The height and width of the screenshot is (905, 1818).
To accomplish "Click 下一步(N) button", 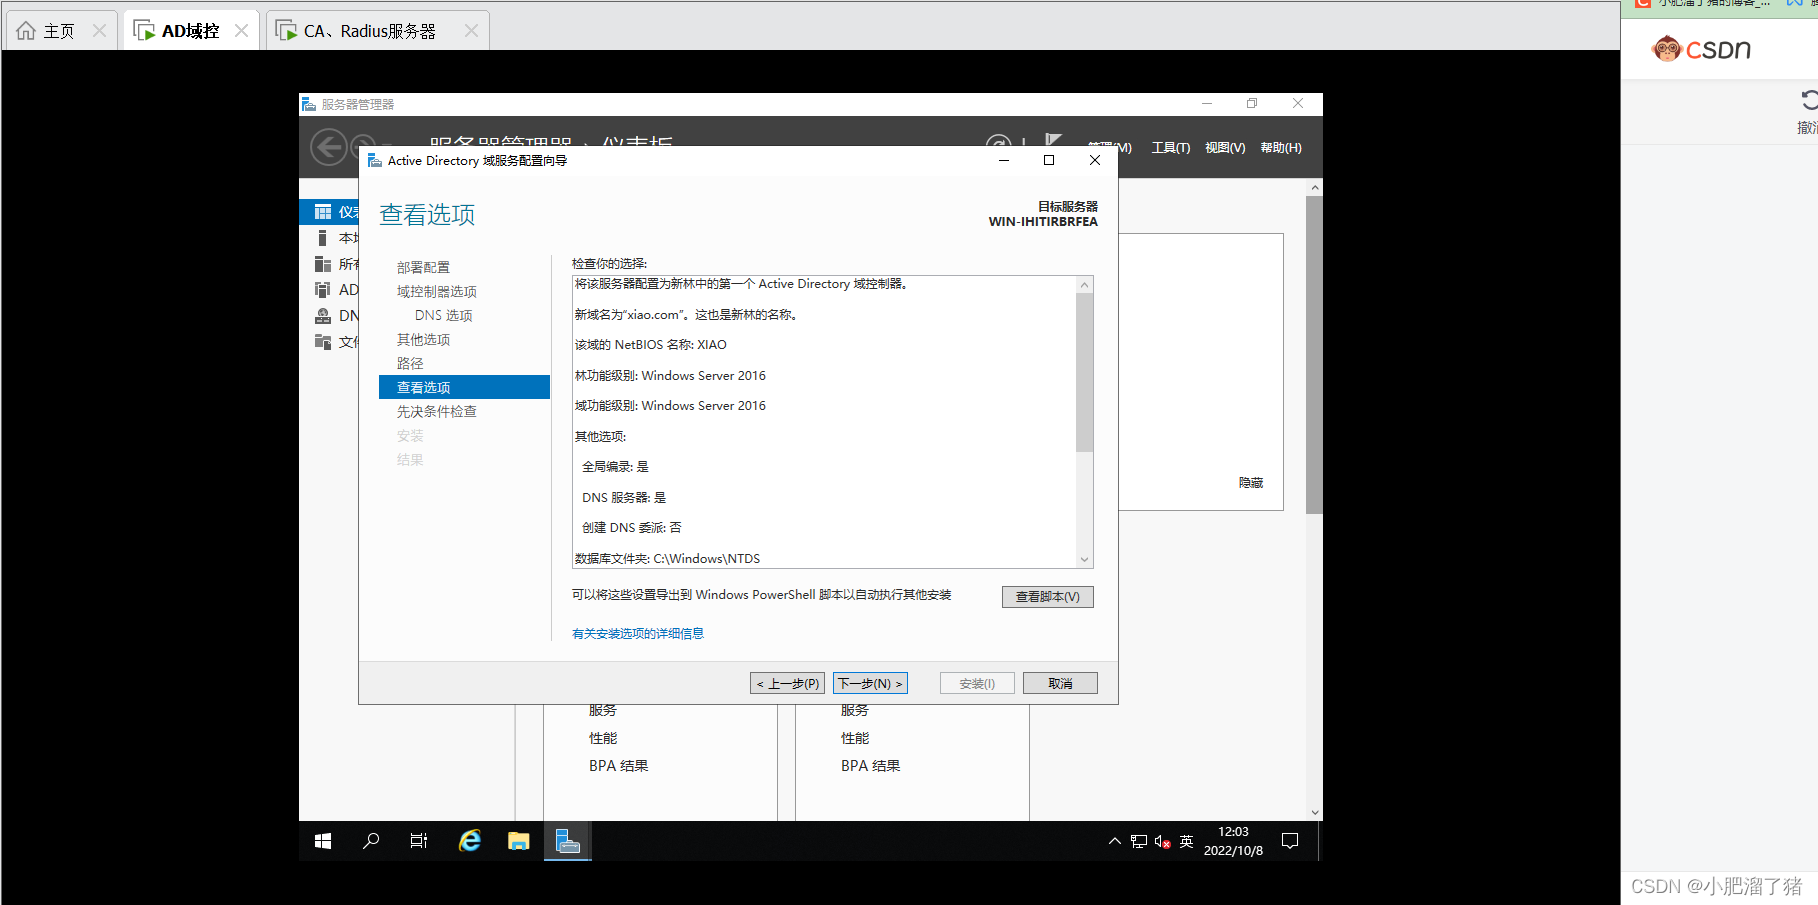I will 870,683.
